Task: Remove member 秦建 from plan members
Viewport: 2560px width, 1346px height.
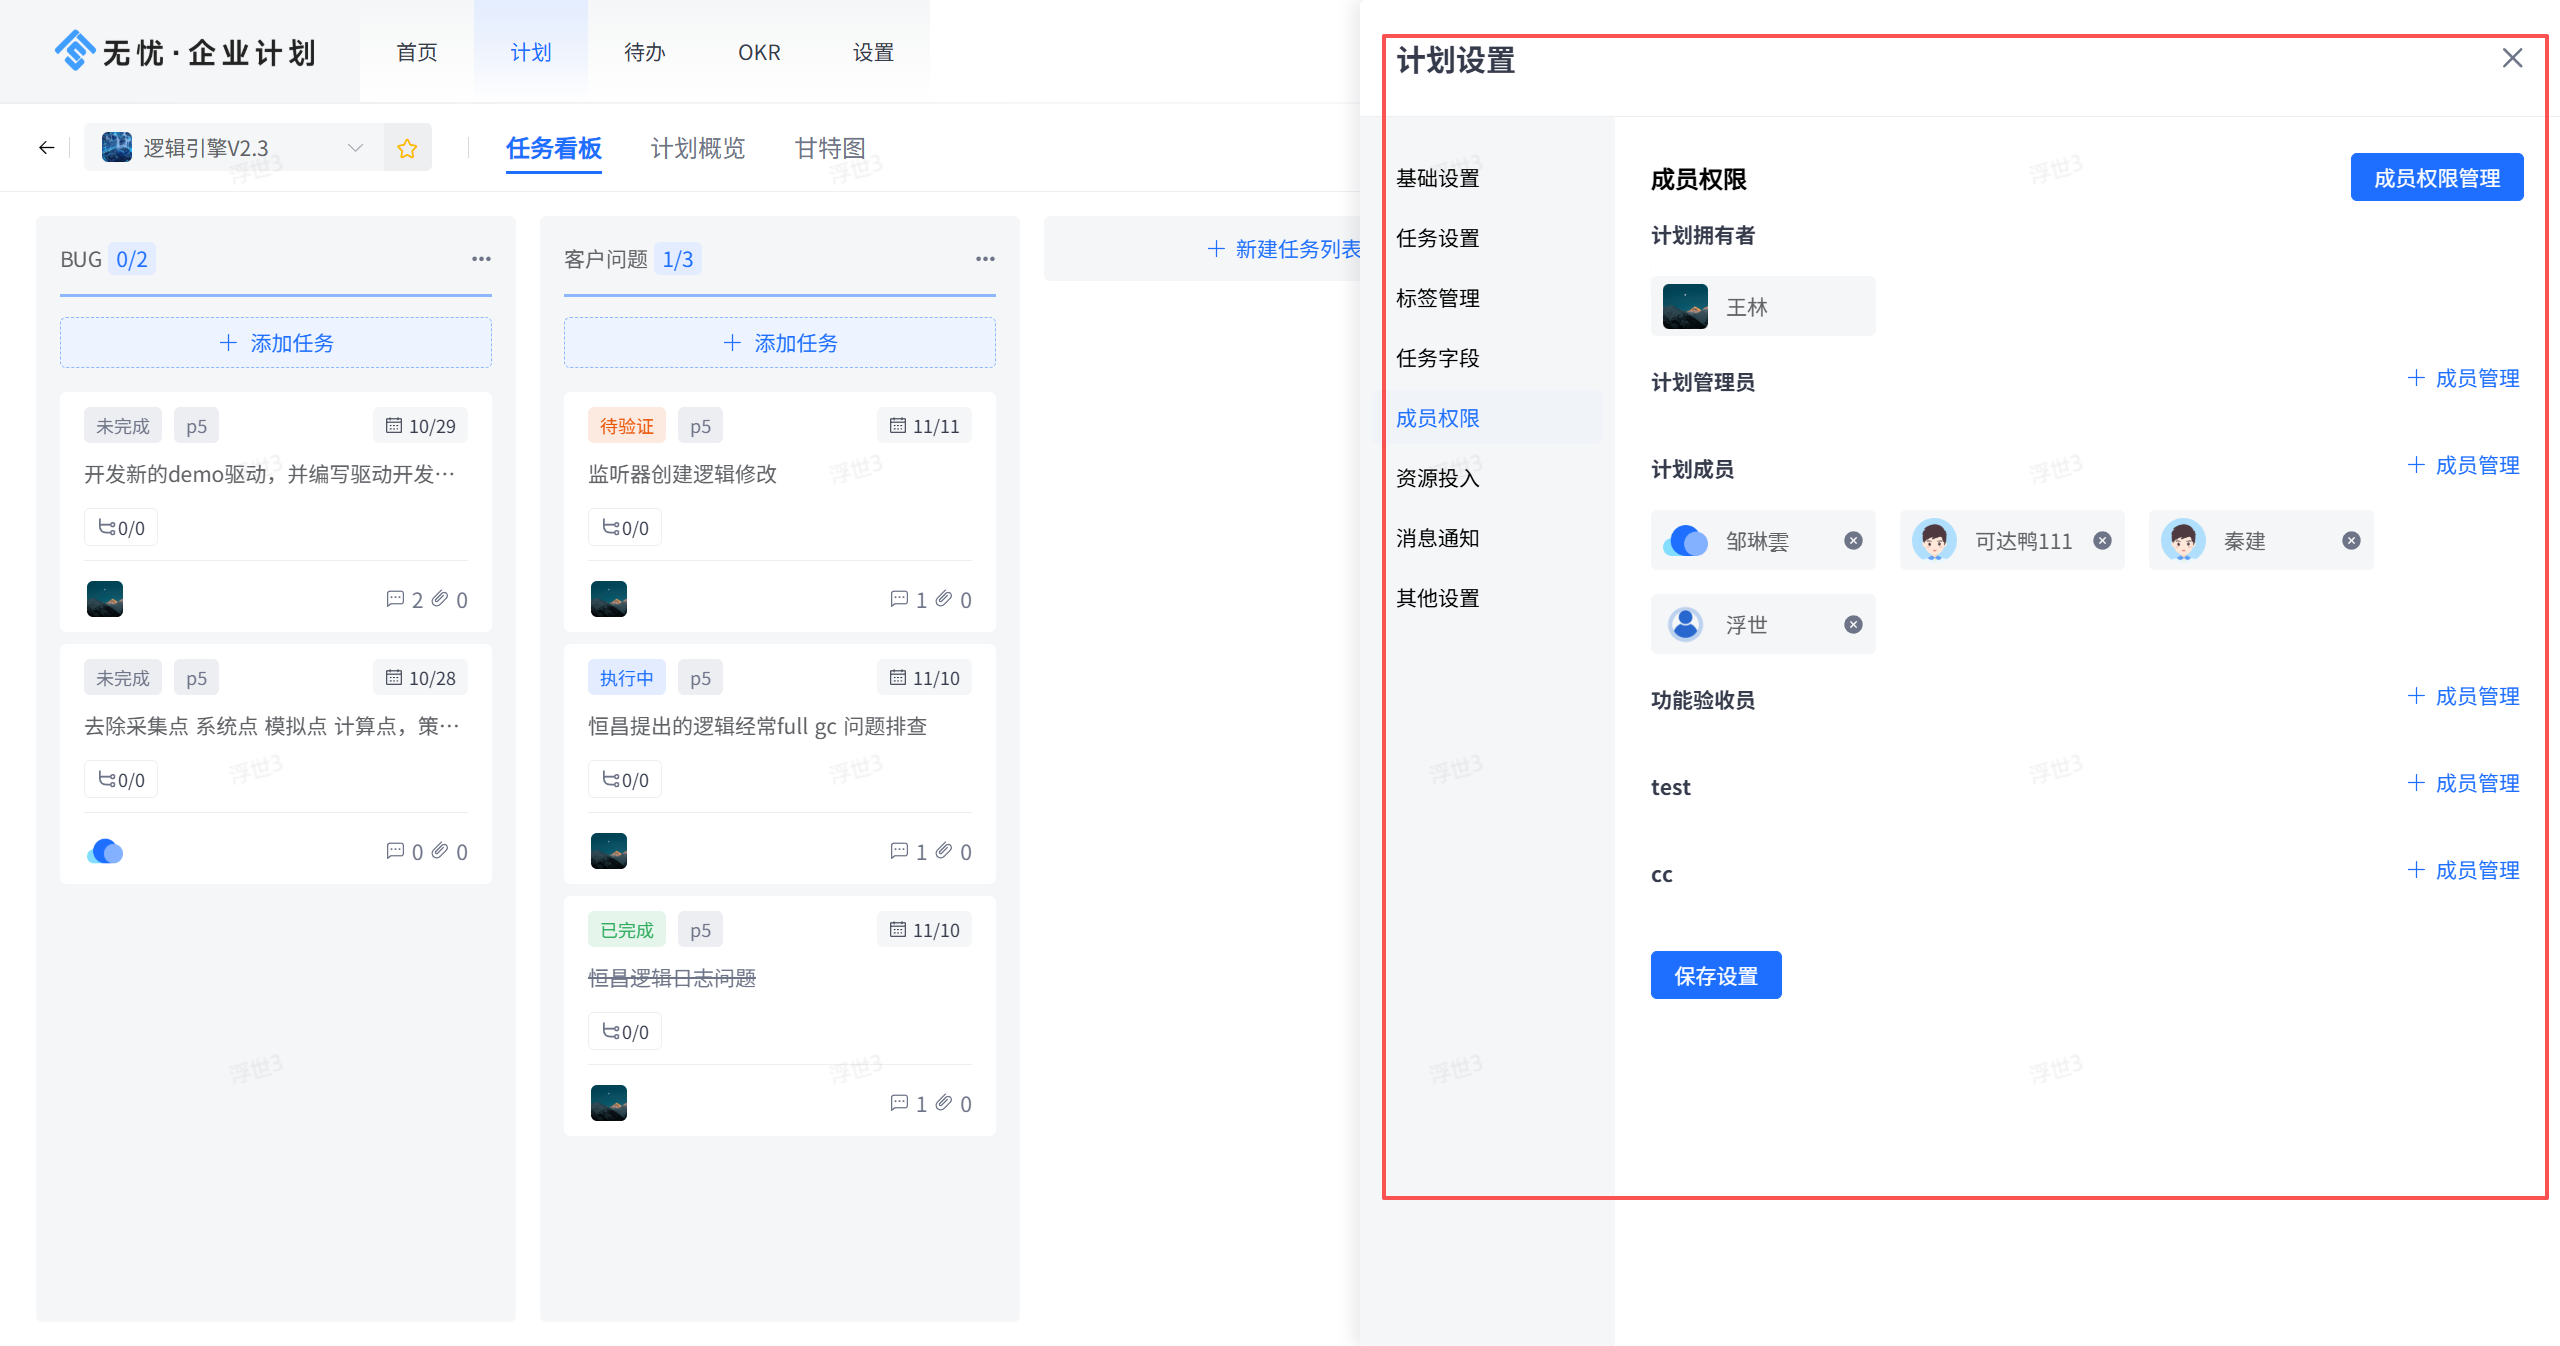Action: pyautogui.click(x=2351, y=541)
